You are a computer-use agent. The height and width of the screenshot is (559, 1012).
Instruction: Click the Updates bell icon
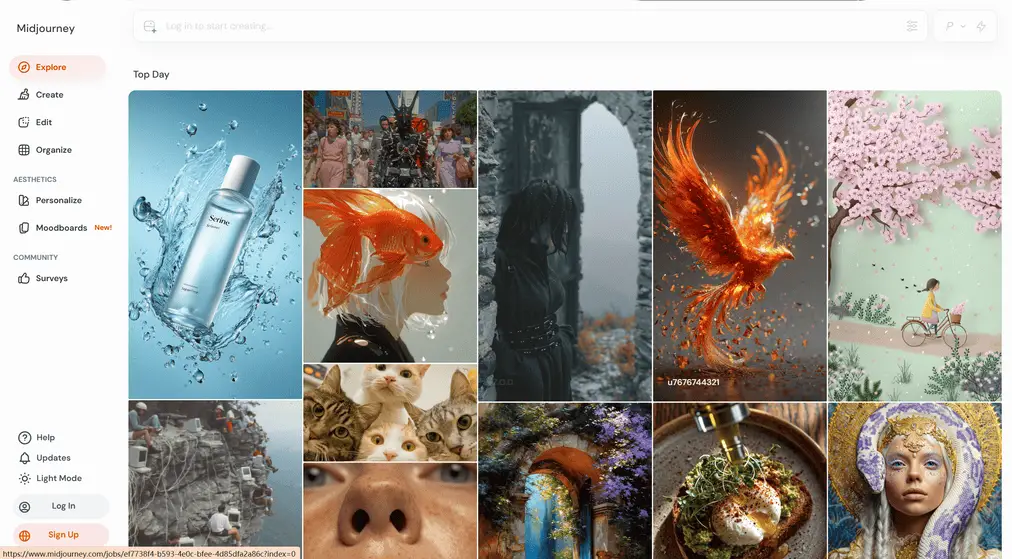coord(24,458)
